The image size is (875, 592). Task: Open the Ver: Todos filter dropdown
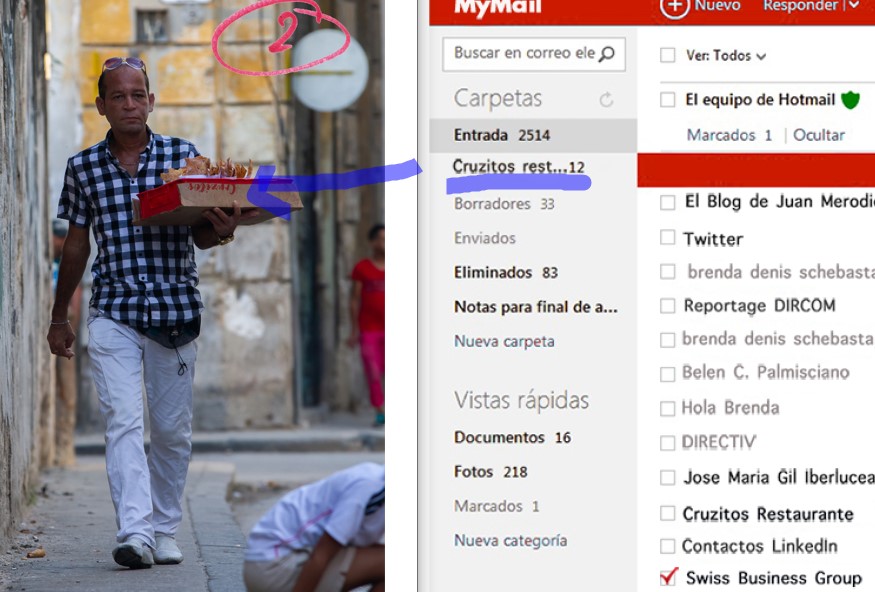726,56
